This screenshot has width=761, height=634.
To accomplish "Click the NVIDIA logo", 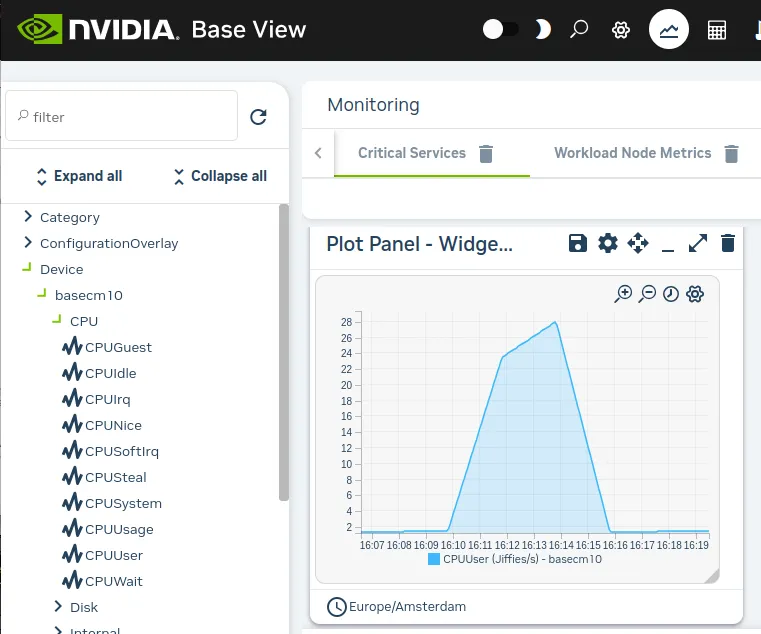I will tap(98, 29).
